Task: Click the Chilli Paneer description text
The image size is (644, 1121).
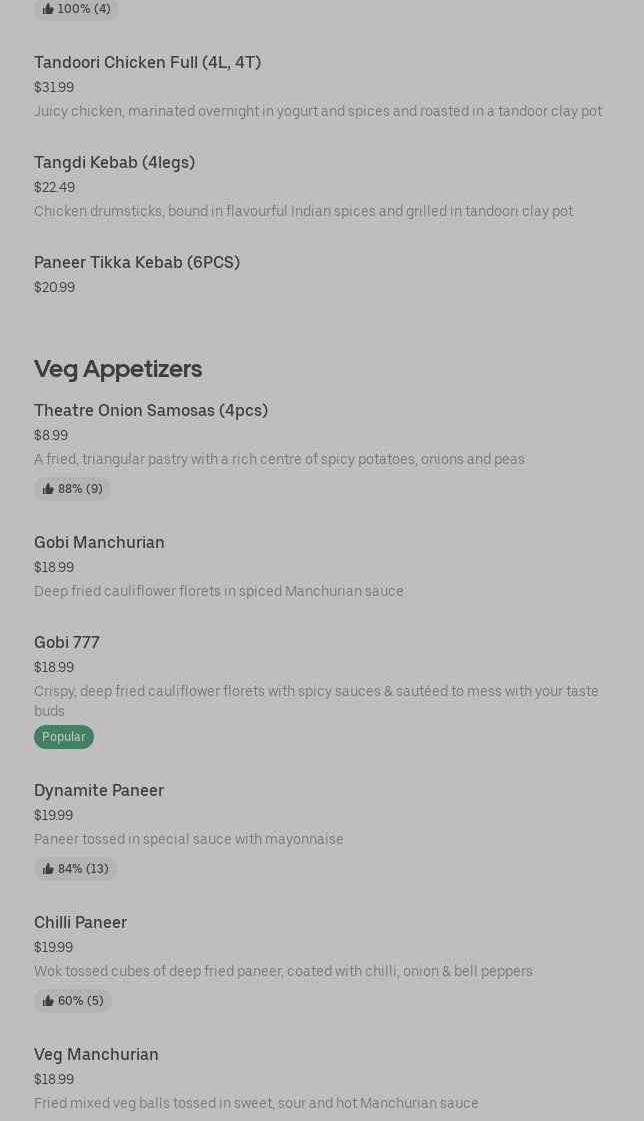Action: point(283,971)
